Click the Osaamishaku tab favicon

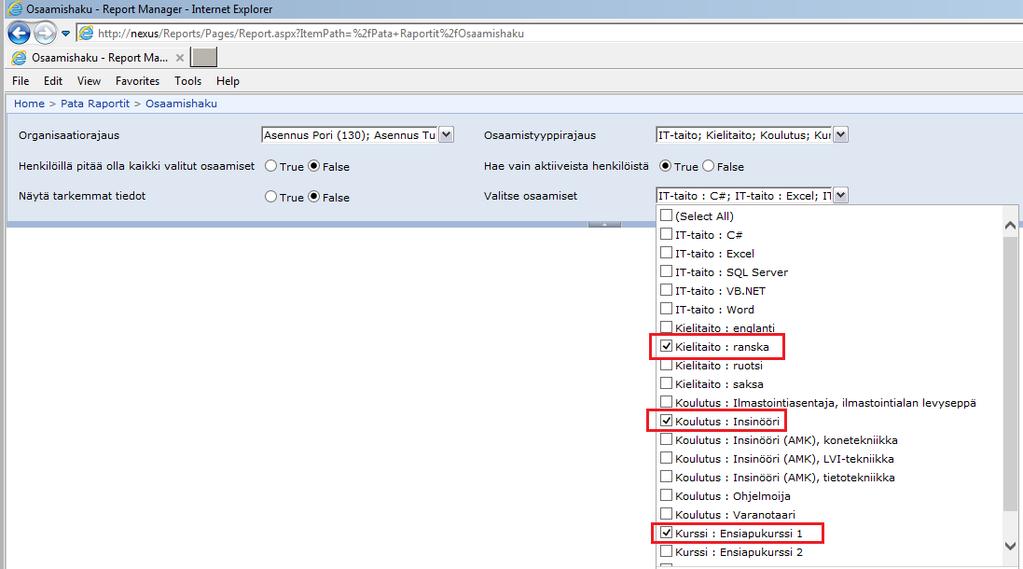[x=20, y=58]
